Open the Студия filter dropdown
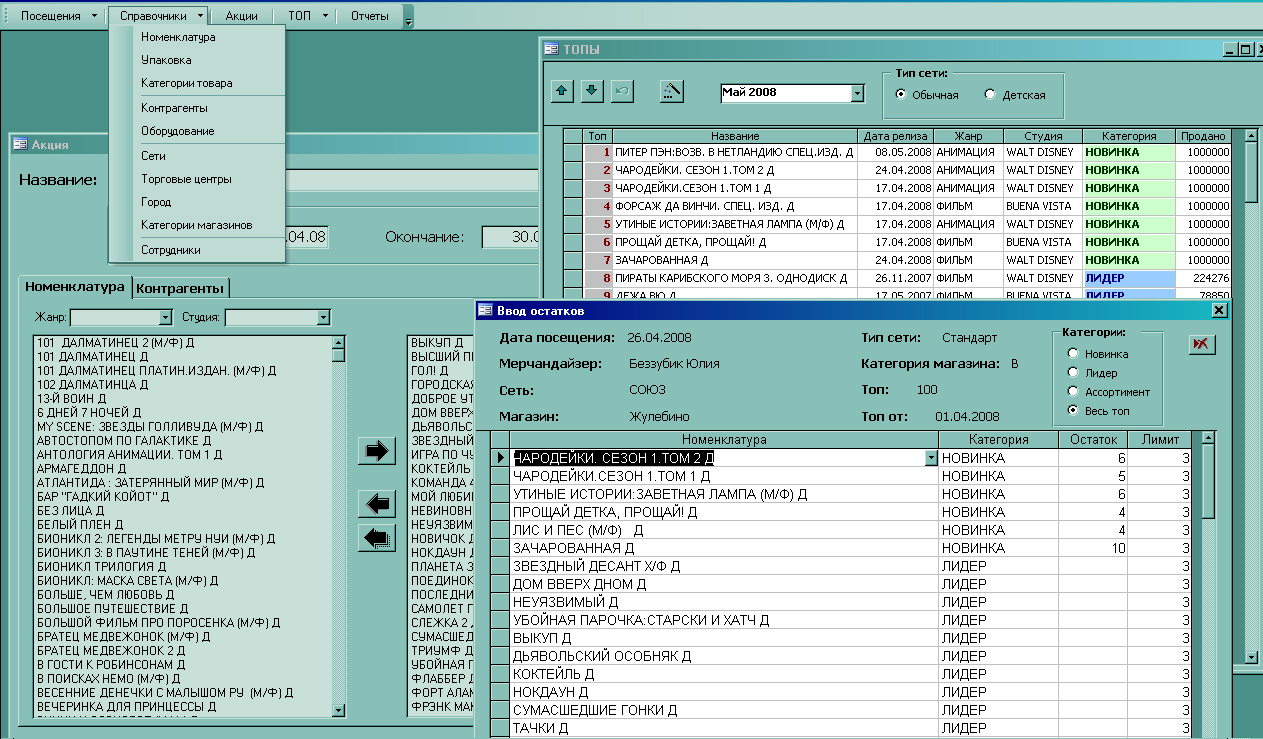The image size is (1263, 739). (x=323, y=317)
